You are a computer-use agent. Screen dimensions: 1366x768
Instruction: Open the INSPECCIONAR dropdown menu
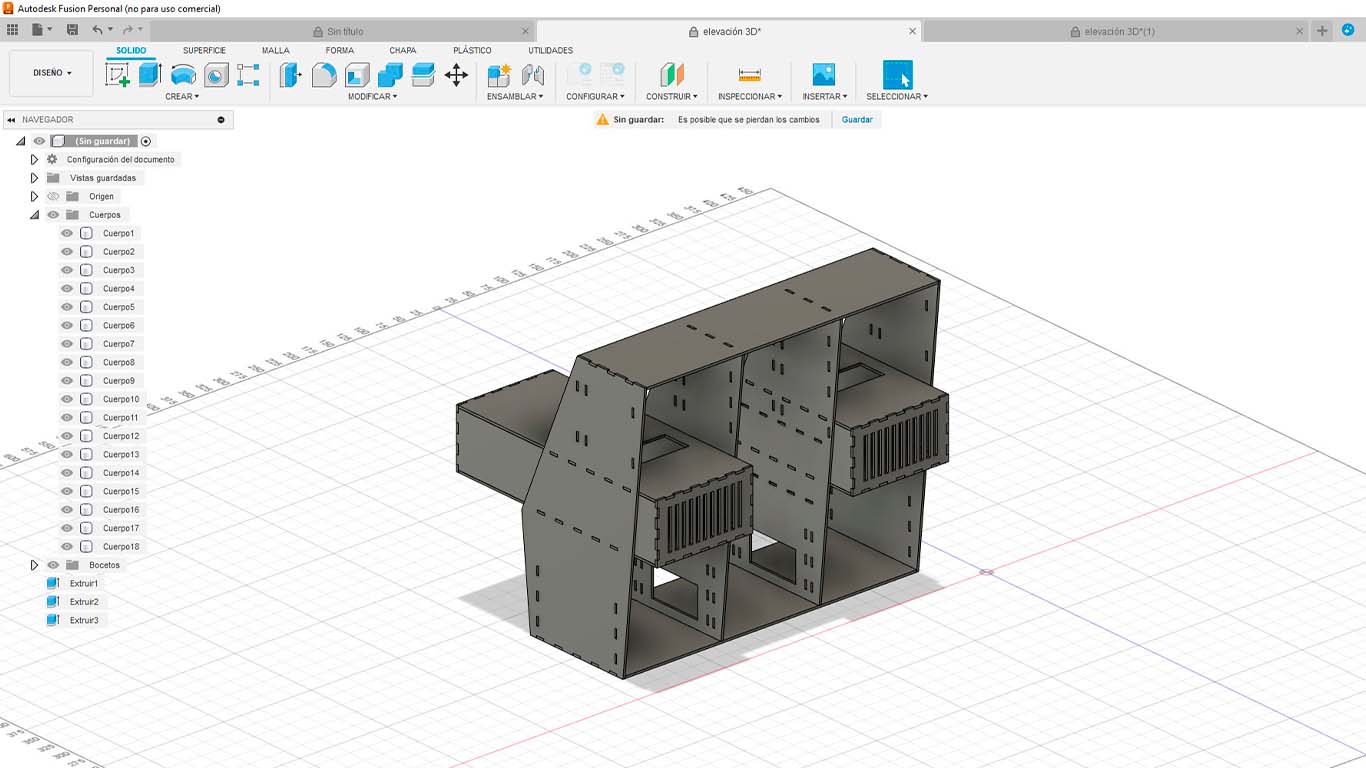750,97
